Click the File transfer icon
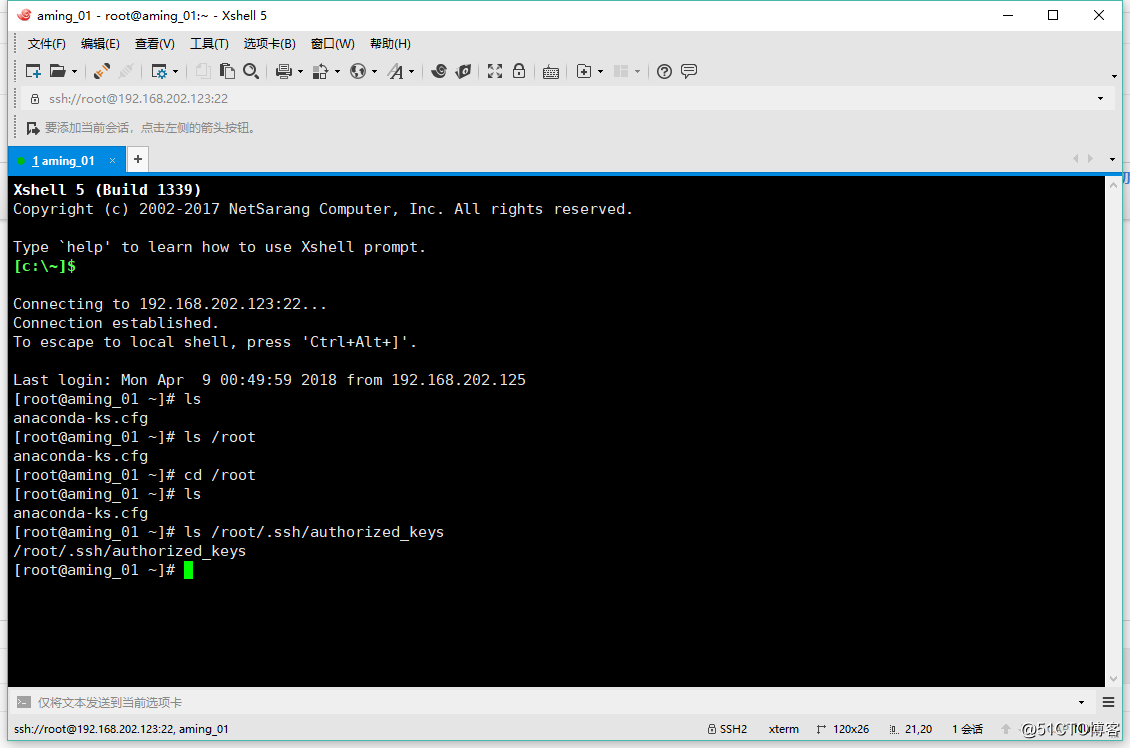The width and height of the screenshot is (1130, 748). click(321, 71)
